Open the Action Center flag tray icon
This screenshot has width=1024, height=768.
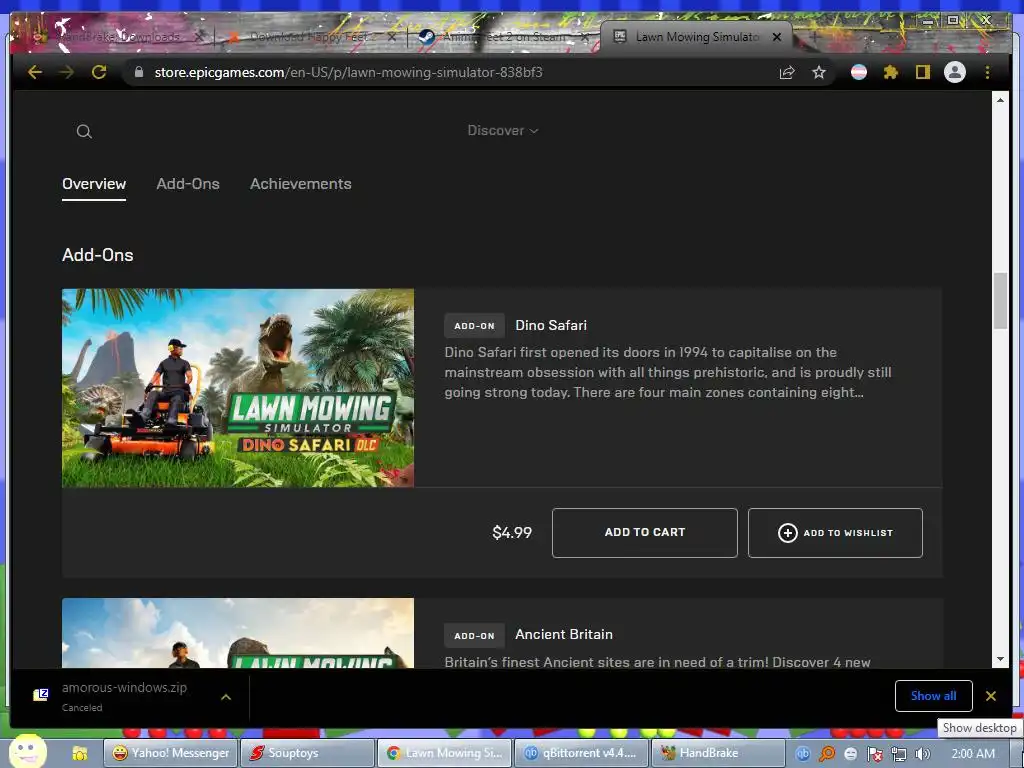tap(875, 754)
